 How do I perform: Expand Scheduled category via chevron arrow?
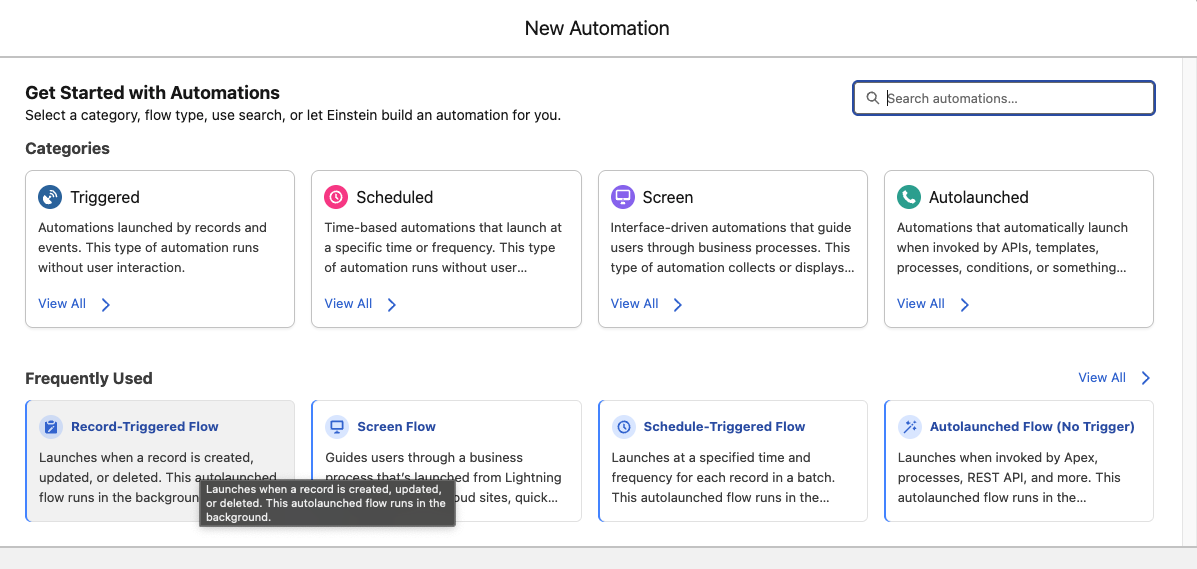[392, 305]
